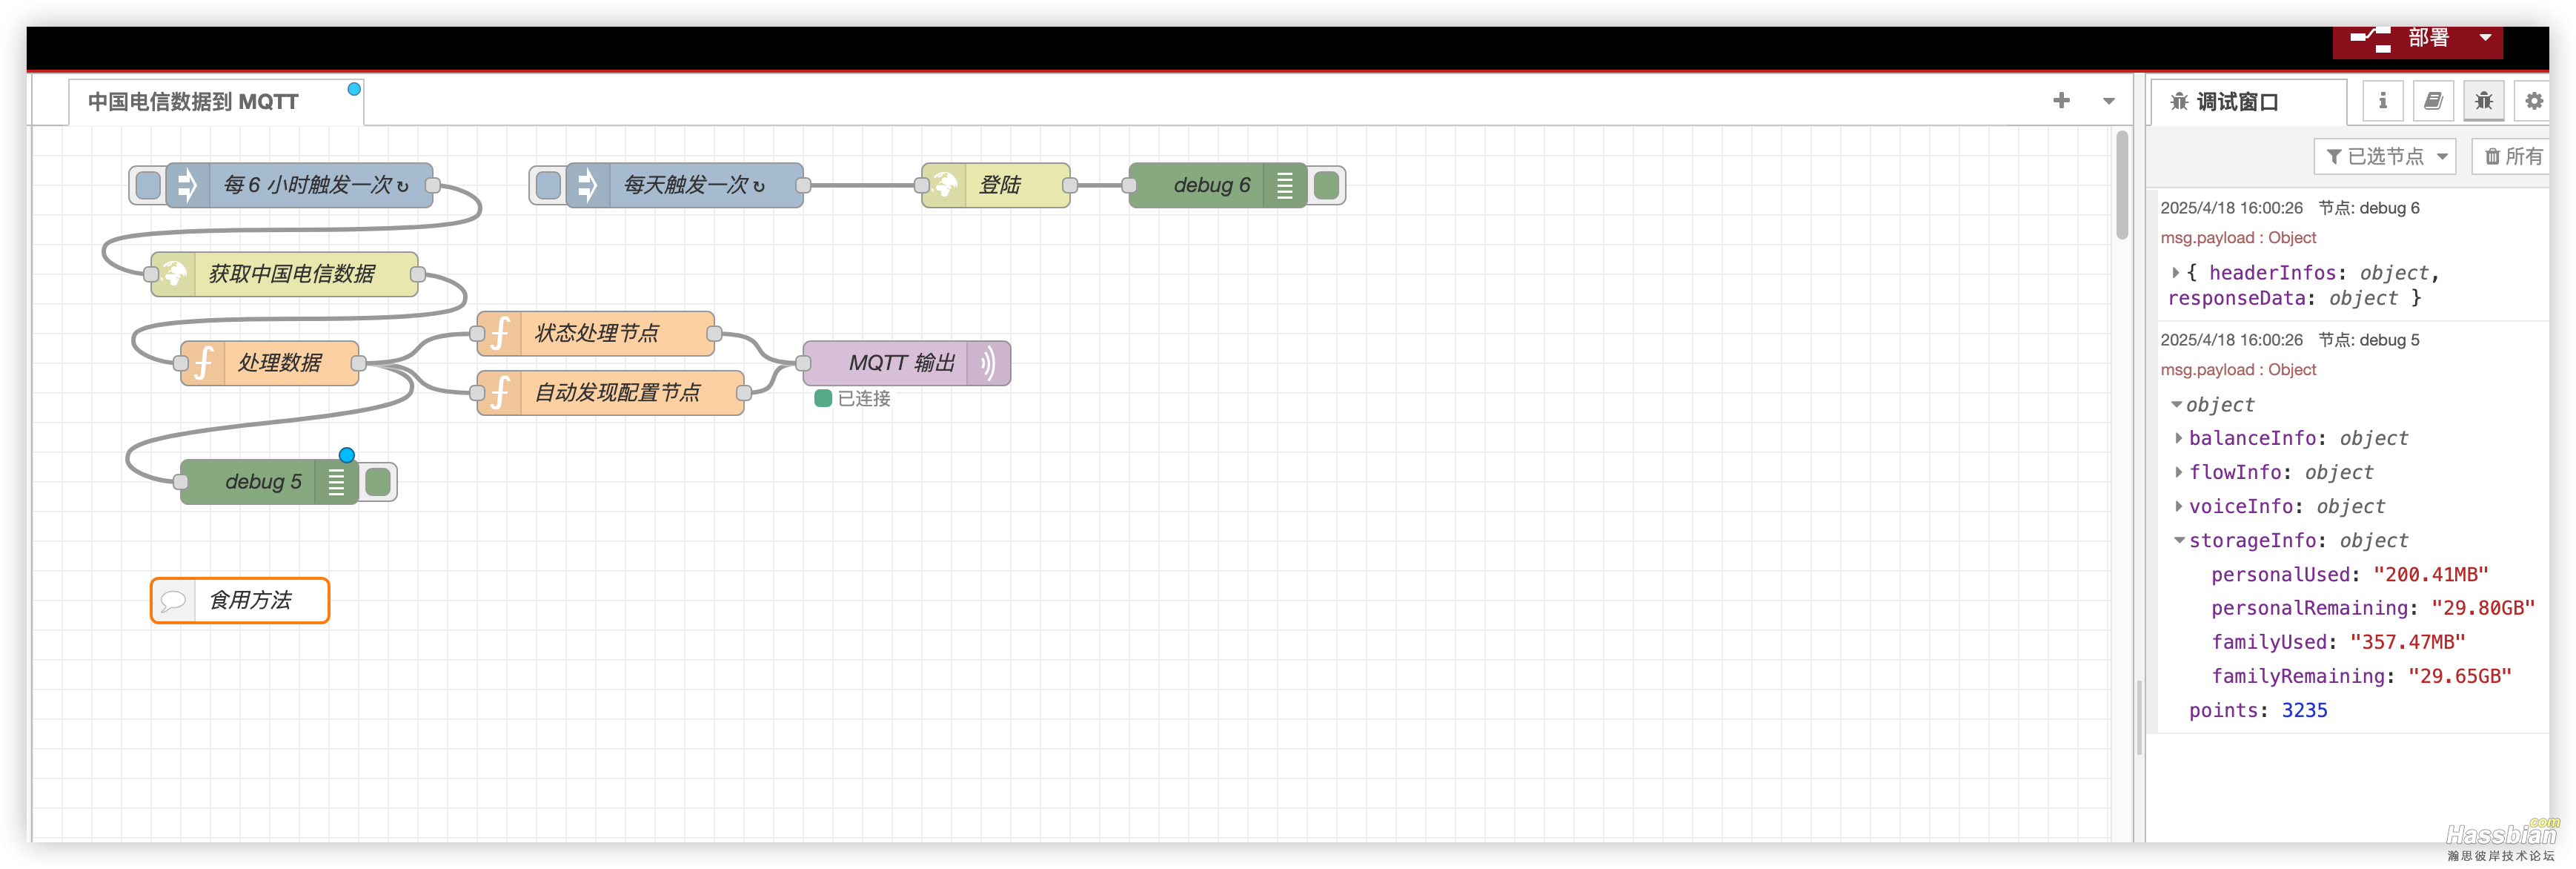Open the 已选节点 filter dropdown
The height and width of the screenshot is (869, 2576).
tap(2385, 156)
